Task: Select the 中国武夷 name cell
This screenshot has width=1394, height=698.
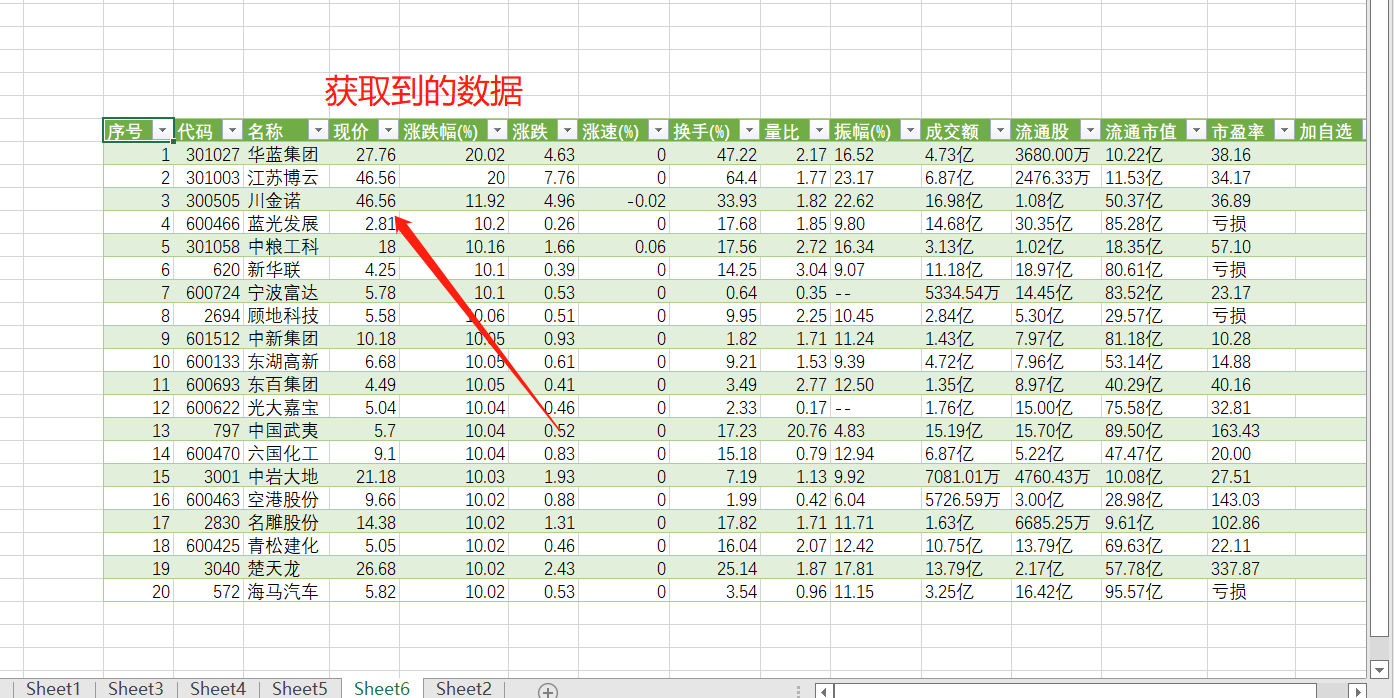Action: pyautogui.click(x=286, y=430)
